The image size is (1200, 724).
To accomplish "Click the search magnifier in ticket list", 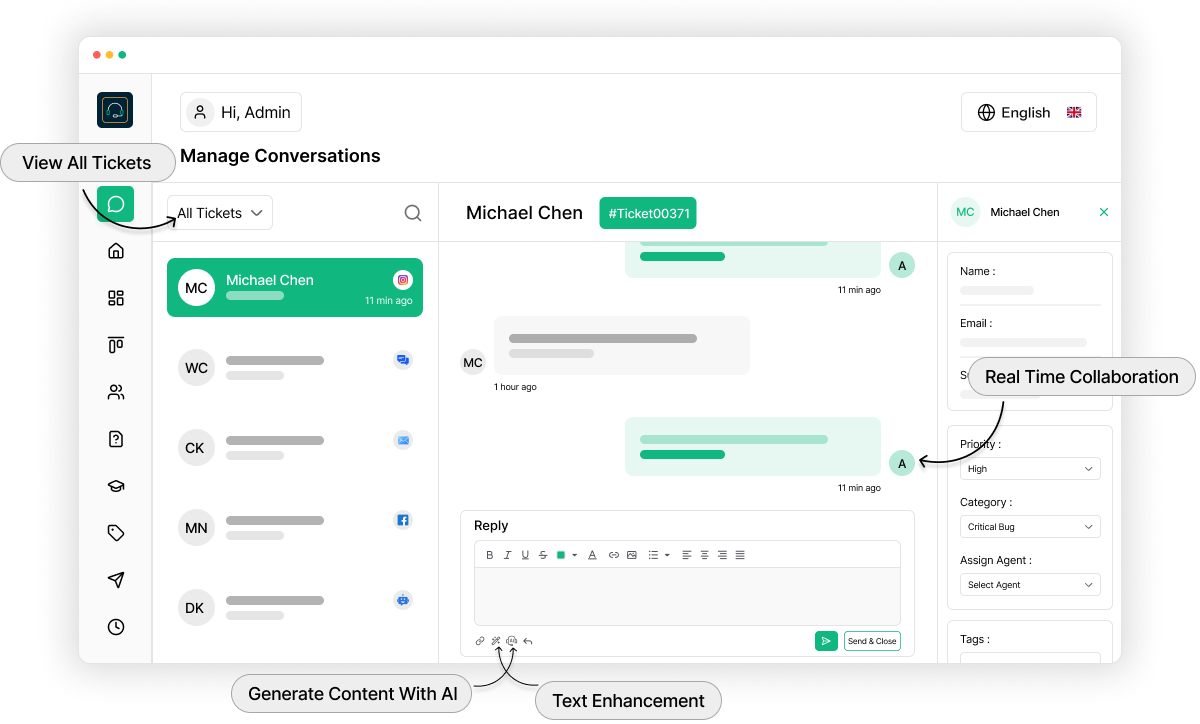I will tap(413, 213).
